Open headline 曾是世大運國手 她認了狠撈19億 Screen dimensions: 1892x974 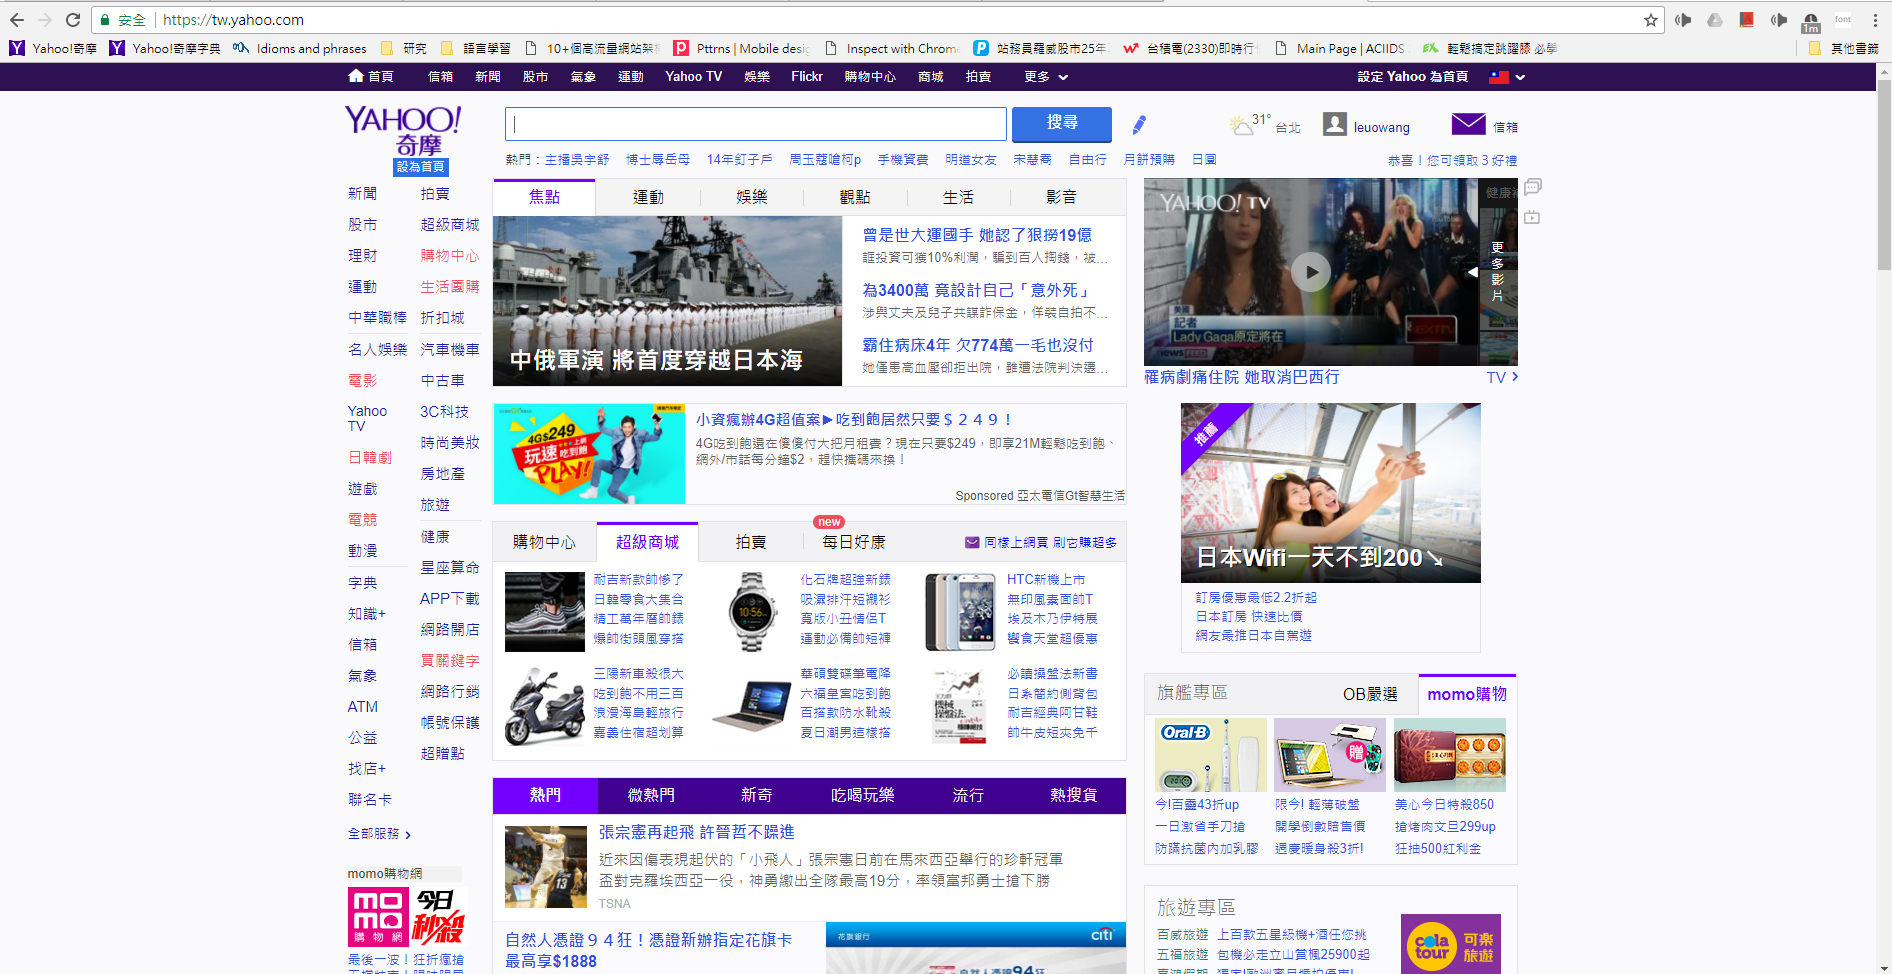pos(977,235)
